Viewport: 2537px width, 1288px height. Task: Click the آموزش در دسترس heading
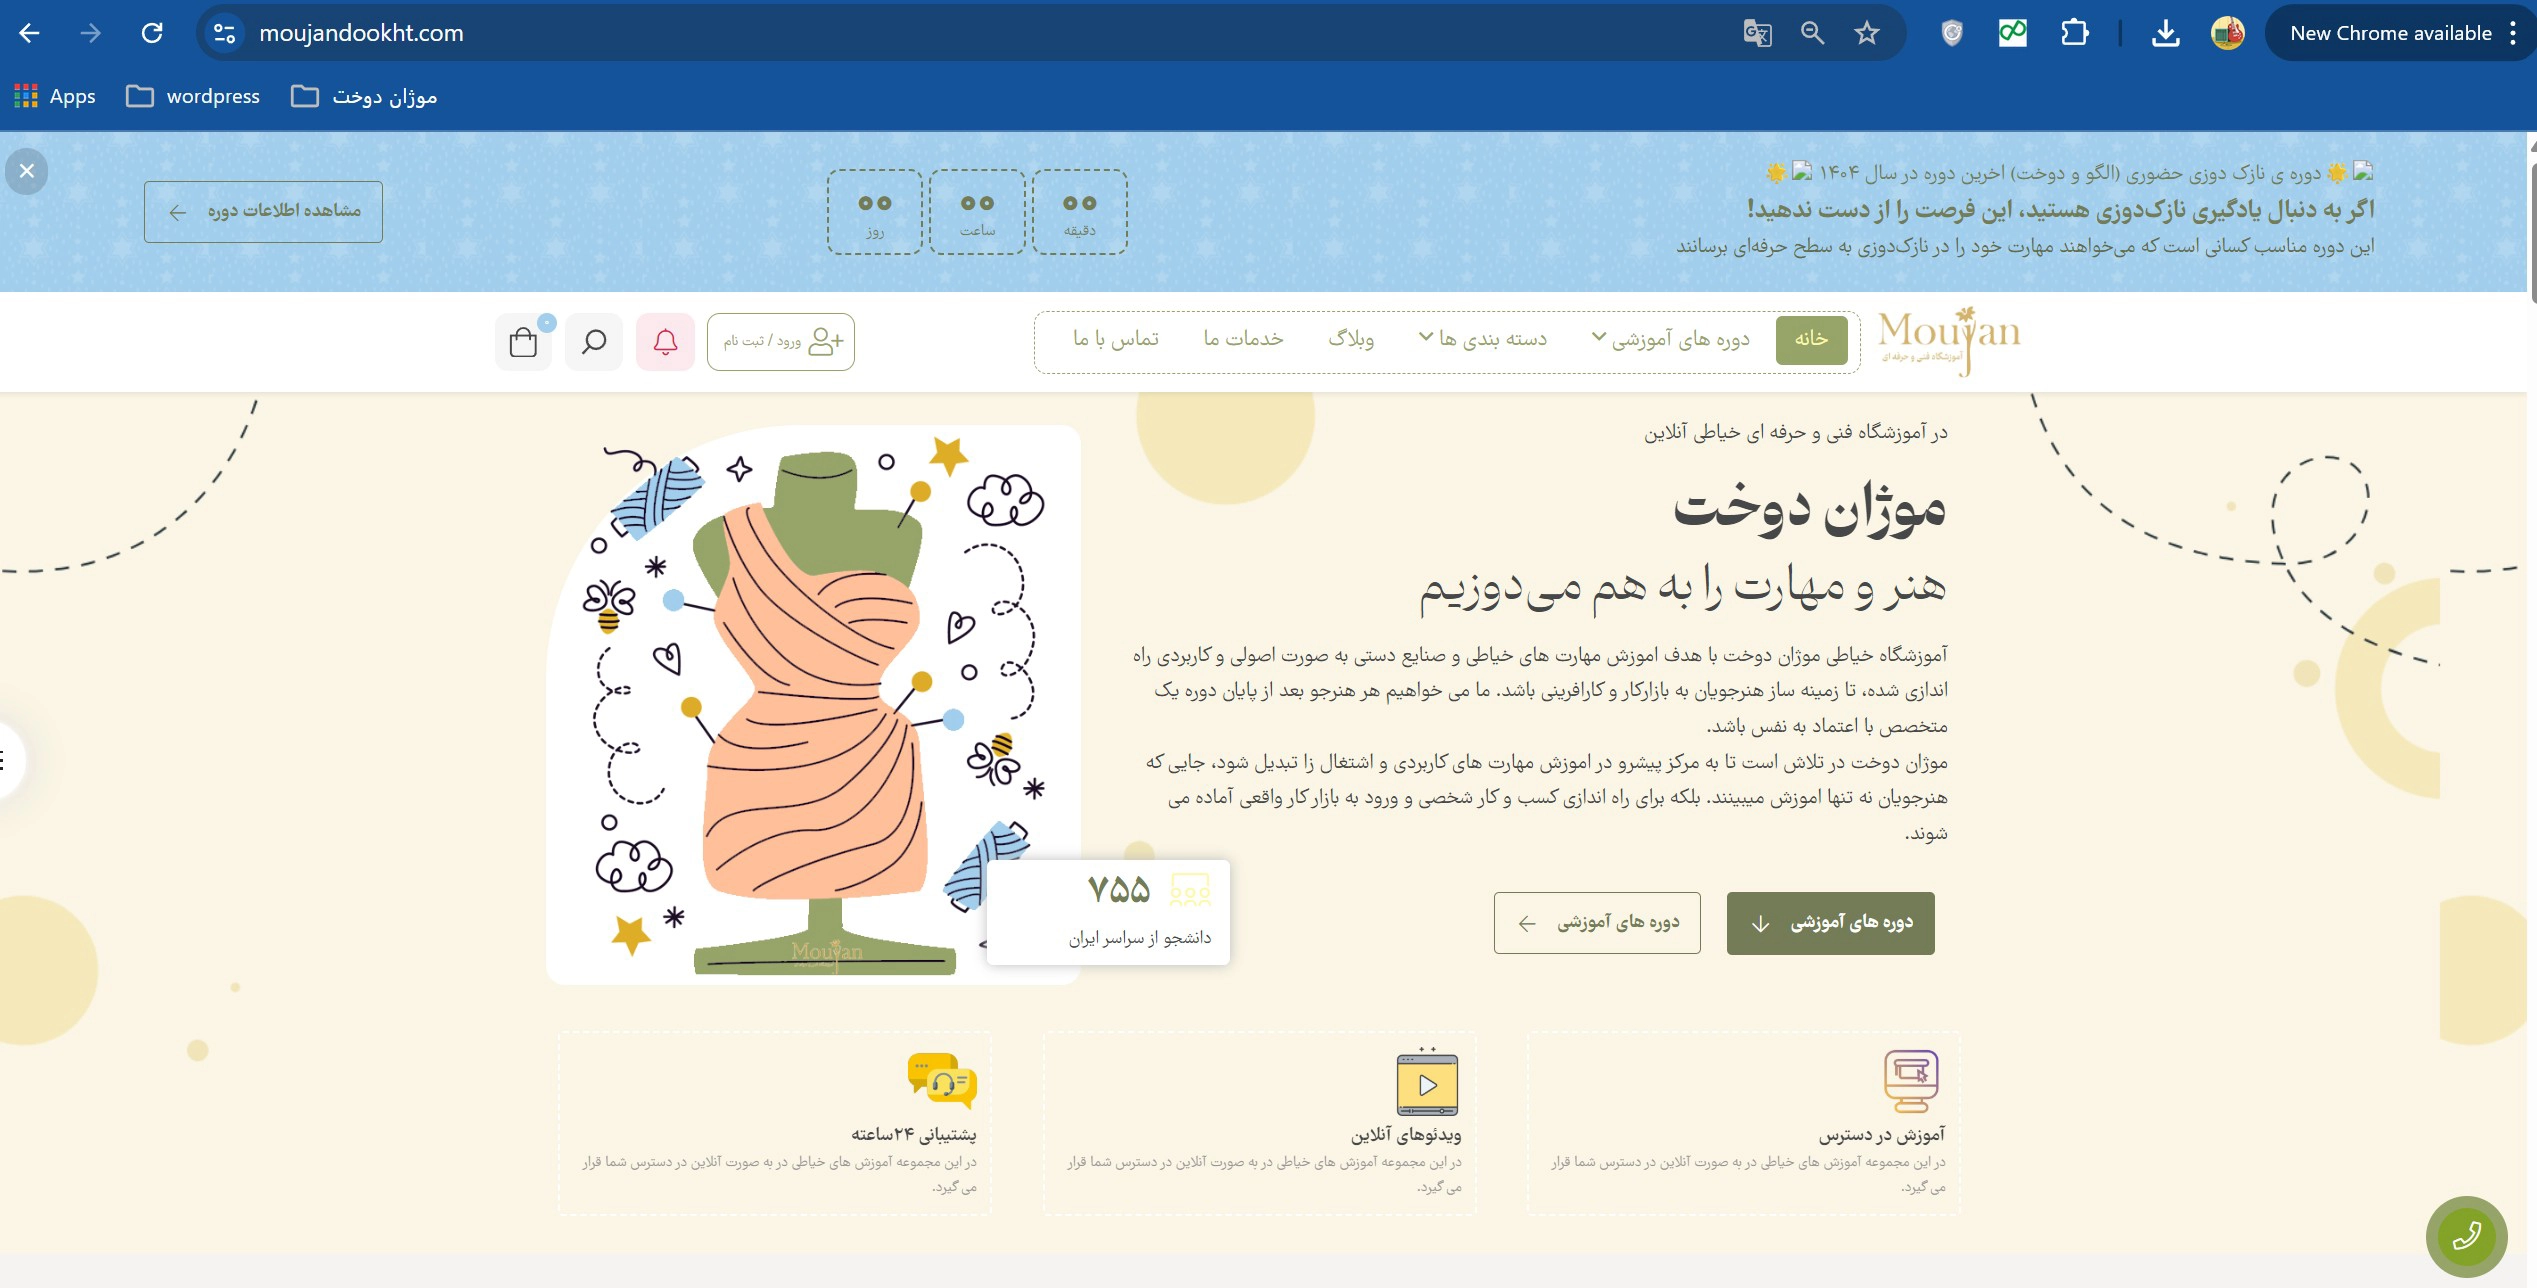click(1881, 1135)
